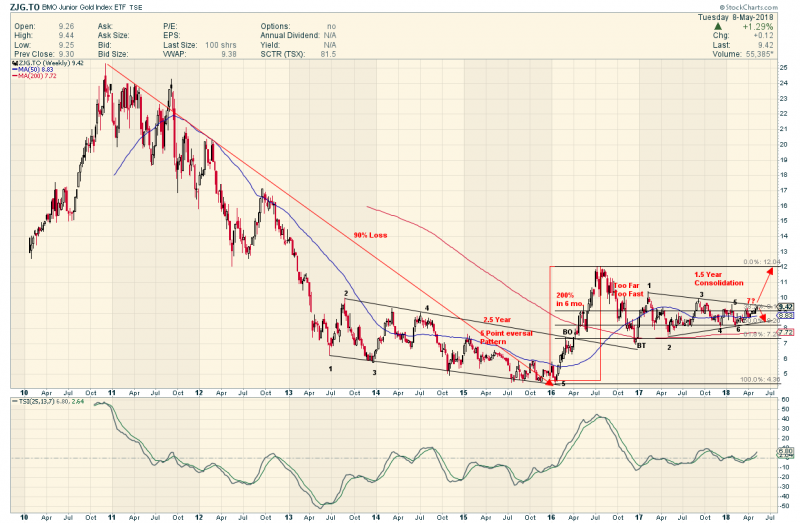Click the Prev Close value 9.30
800x523 pixels.
(x=66, y=54)
